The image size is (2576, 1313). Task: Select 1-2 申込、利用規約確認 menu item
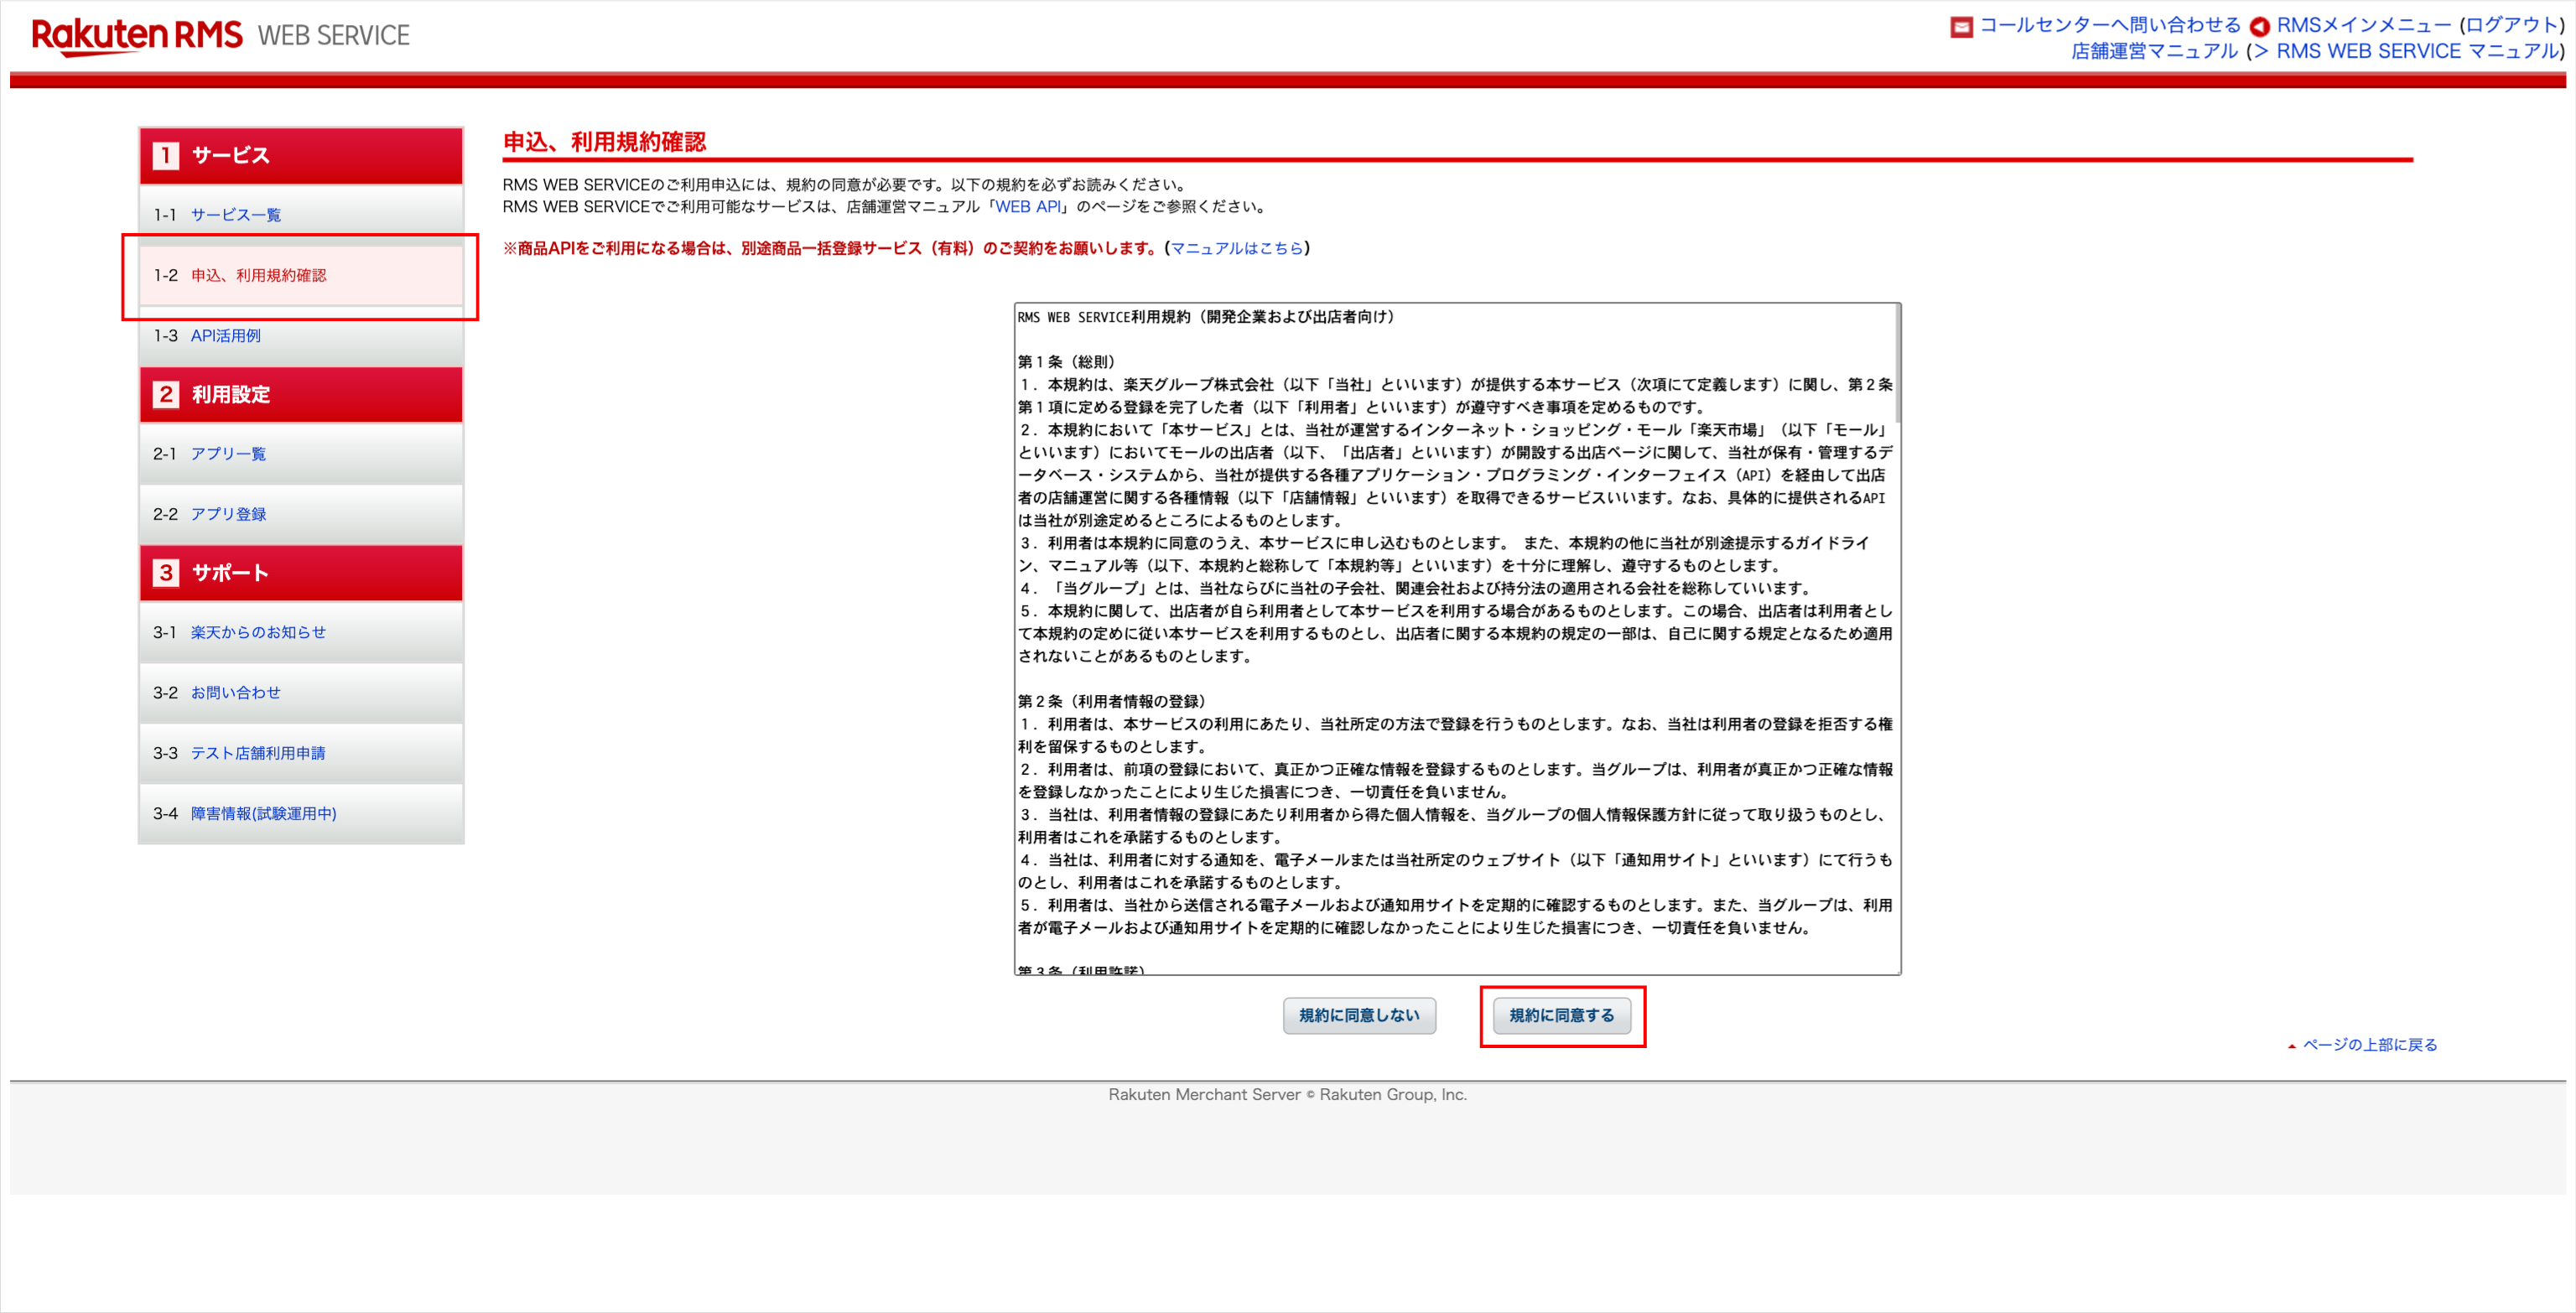pyautogui.click(x=301, y=275)
